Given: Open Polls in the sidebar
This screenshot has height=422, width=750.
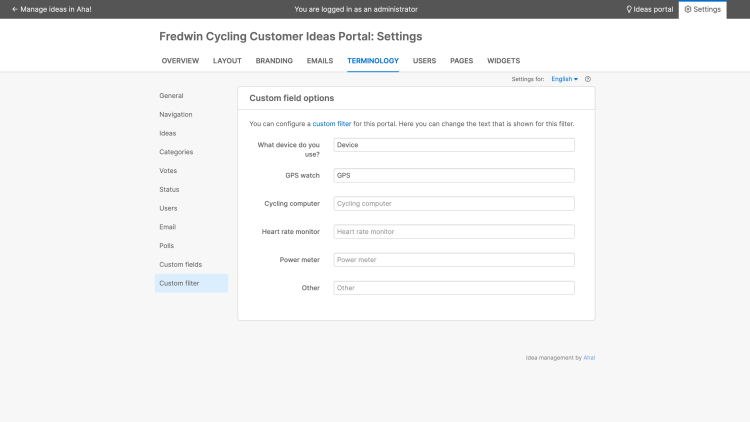Looking at the screenshot, I should (x=167, y=245).
